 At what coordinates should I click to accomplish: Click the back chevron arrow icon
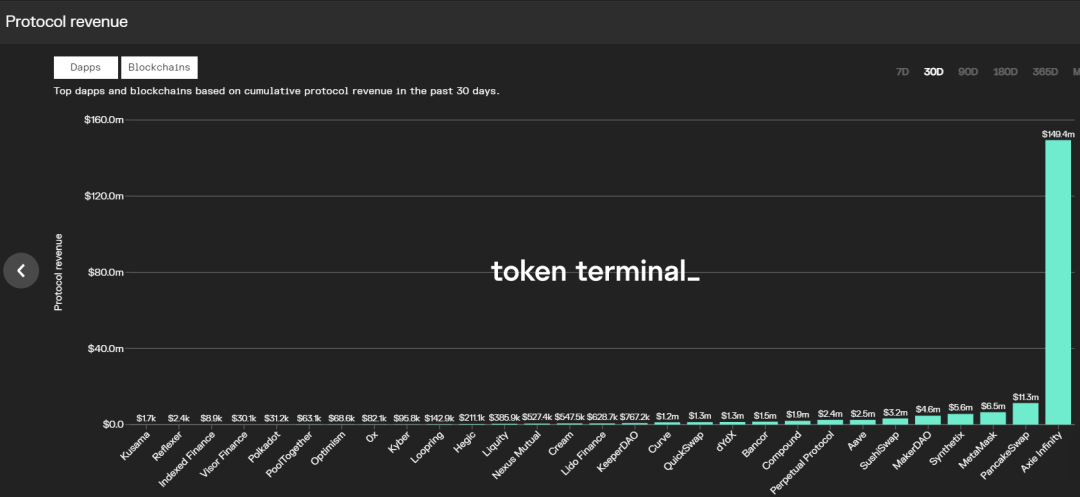(21, 270)
